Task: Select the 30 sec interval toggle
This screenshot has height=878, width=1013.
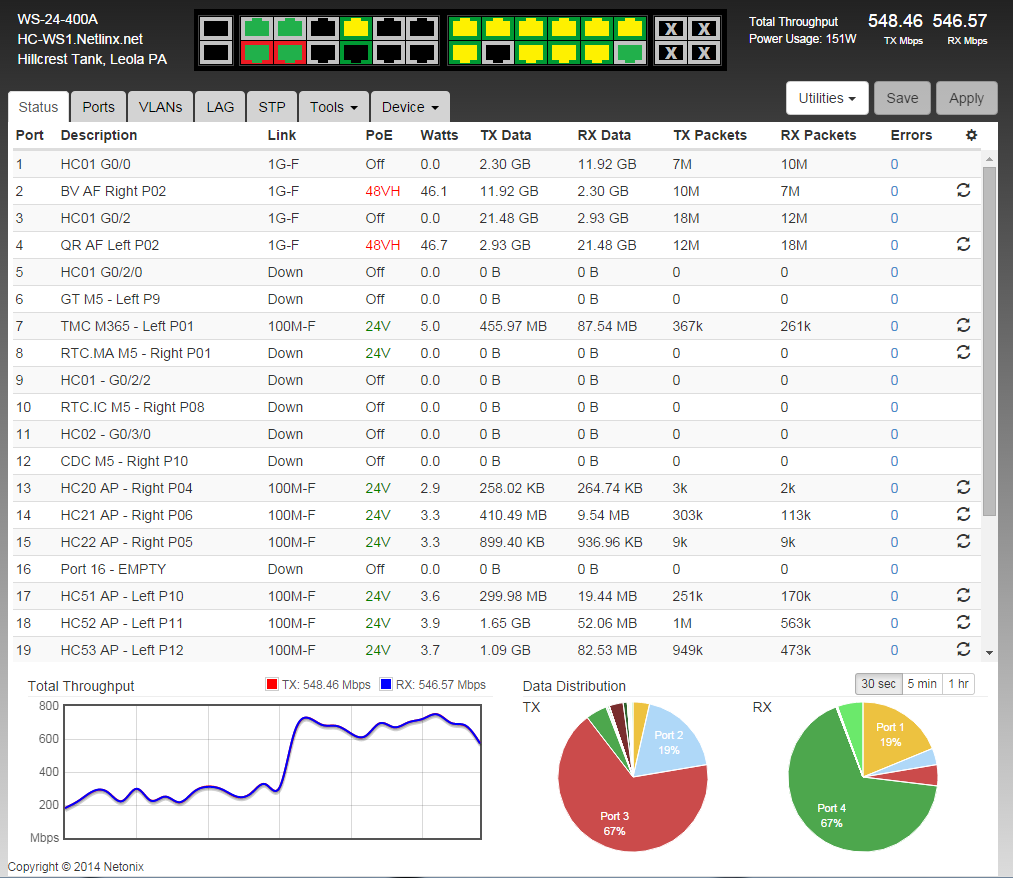Action: click(x=878, y=684)
